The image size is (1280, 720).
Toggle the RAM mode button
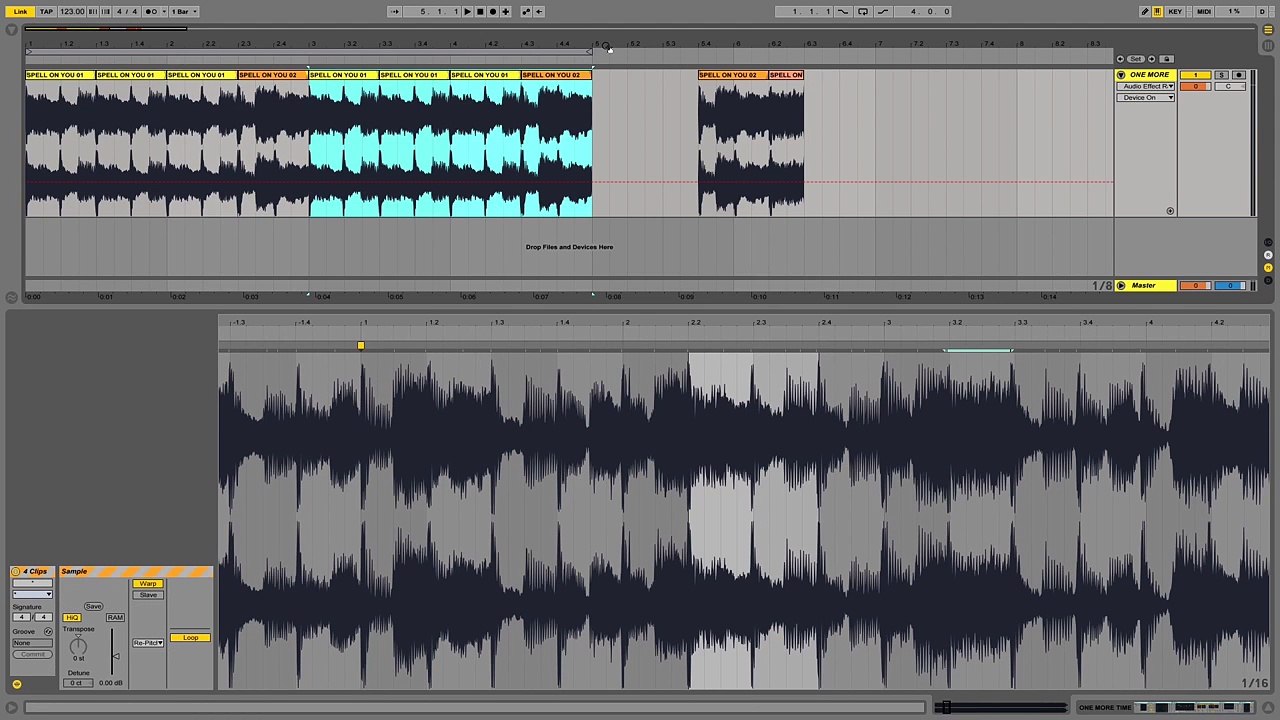115,617
